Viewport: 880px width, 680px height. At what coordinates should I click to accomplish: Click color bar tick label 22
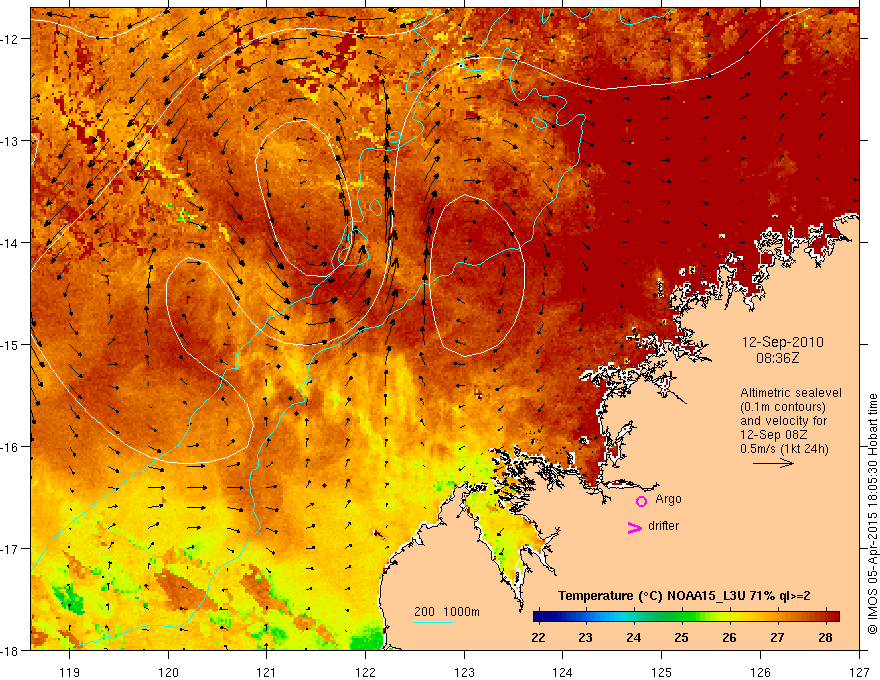(538, 638)
